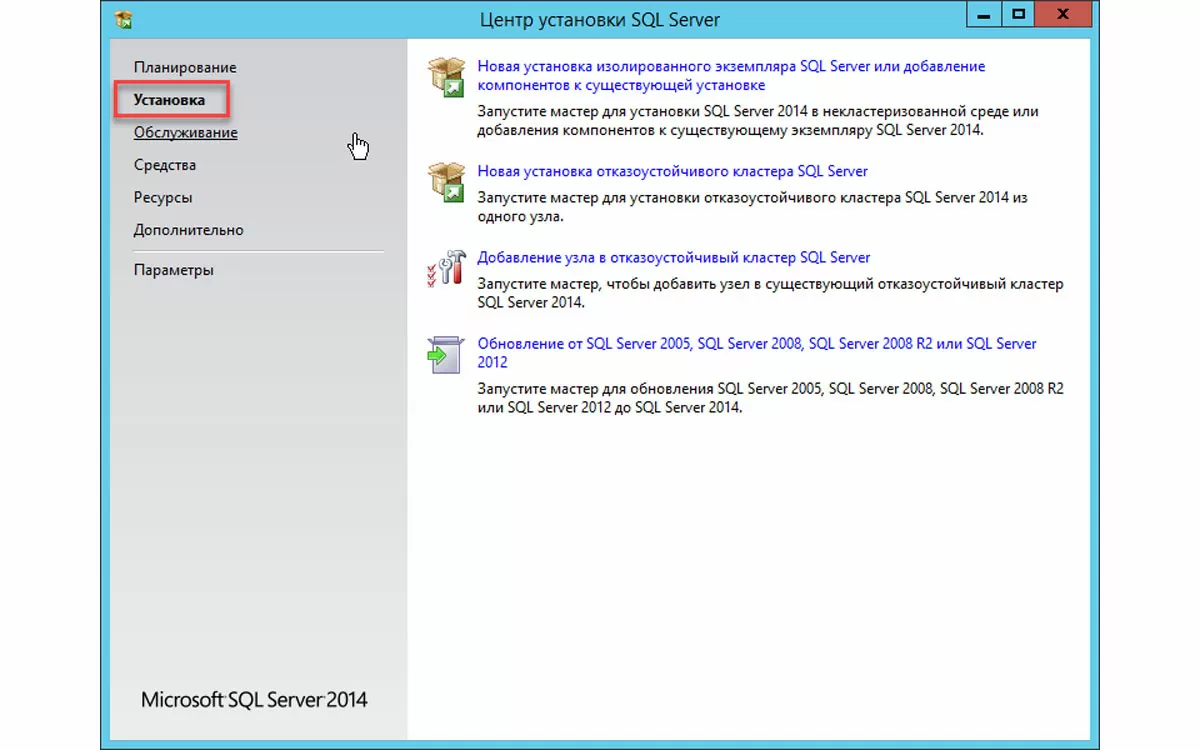Click the box icon for new standalone installation
Image resolution: width=1200 pixels, height=750 pixels.
point(446,76)
